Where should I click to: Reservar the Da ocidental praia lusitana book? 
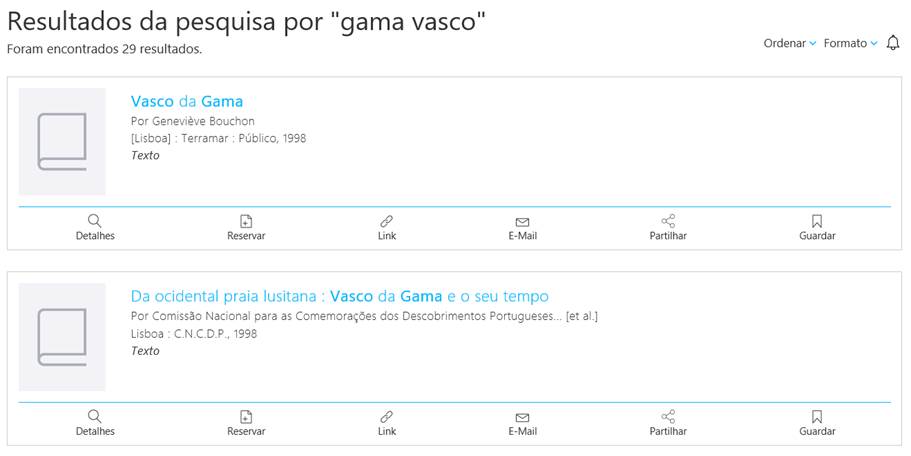[x=246, y=423]
